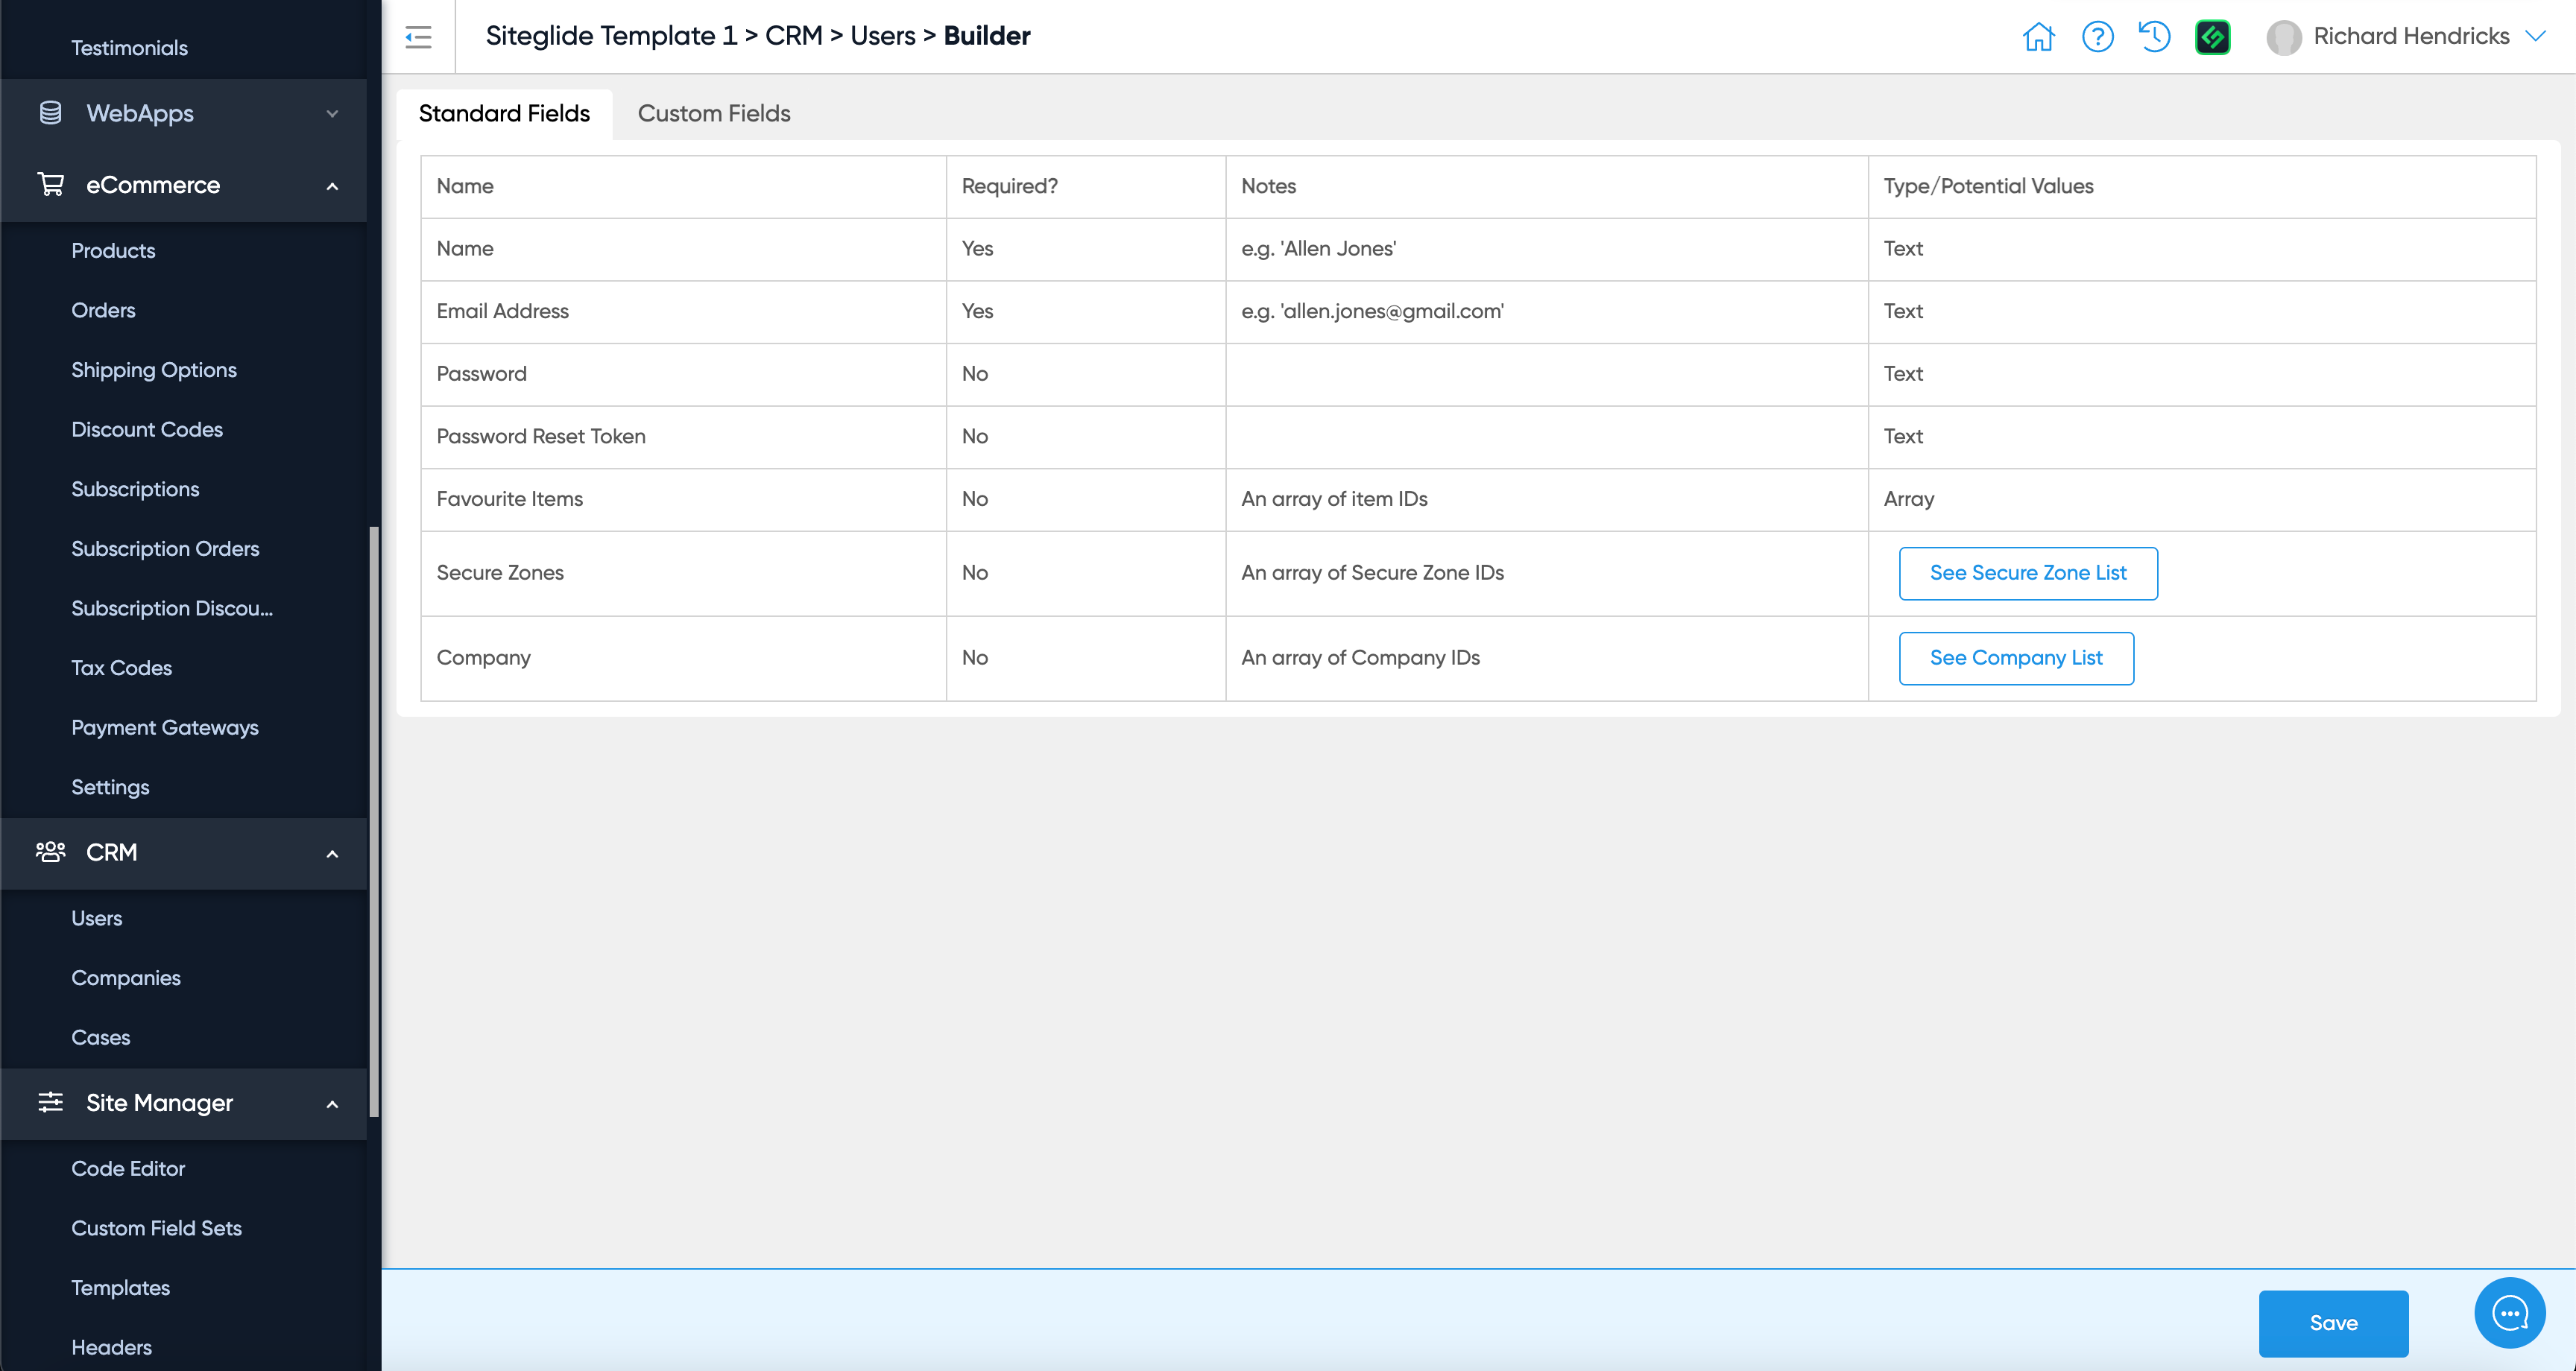Click the See Secure Zone List button
Screen dimensions: 2576x1371
2028,573
